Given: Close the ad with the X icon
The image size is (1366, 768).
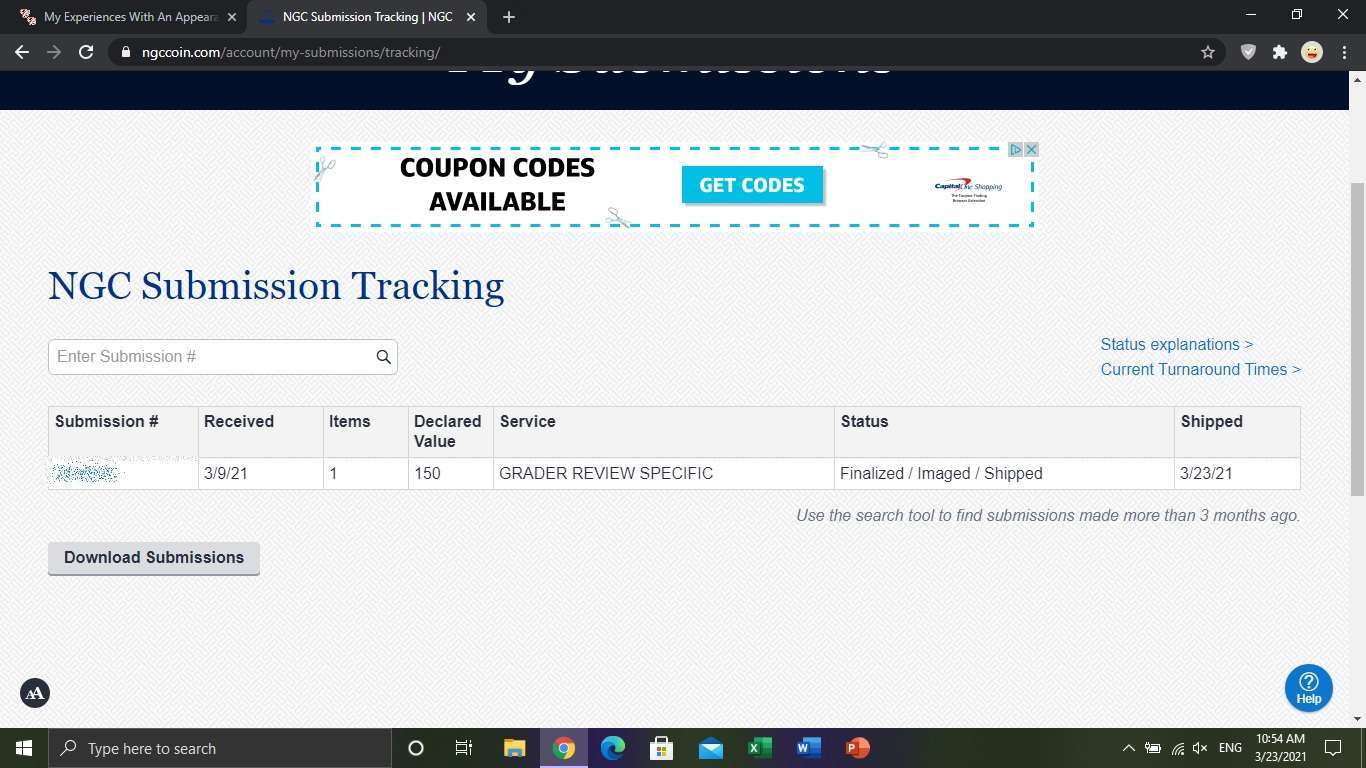Looking at the screenshot, I should pos(1031,149).
